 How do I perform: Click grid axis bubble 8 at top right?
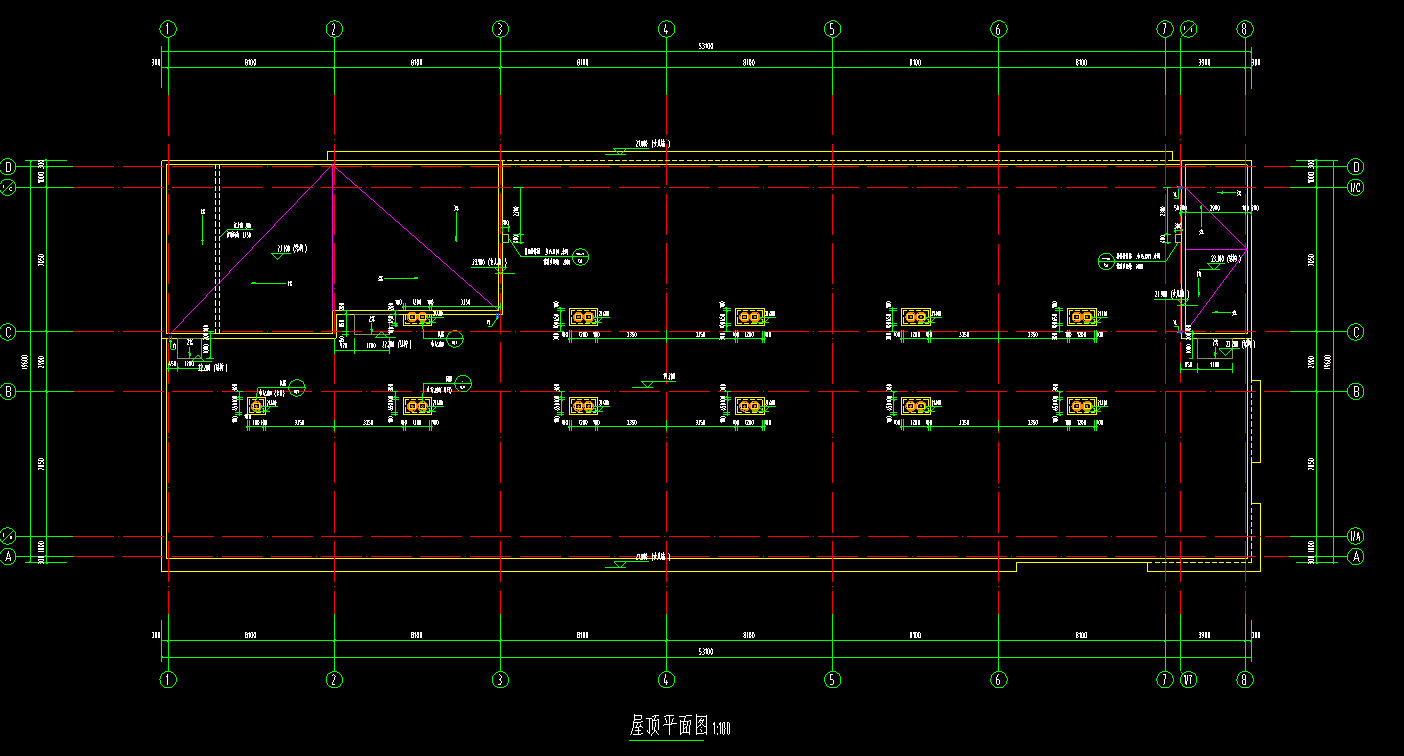pos(1245,30)
